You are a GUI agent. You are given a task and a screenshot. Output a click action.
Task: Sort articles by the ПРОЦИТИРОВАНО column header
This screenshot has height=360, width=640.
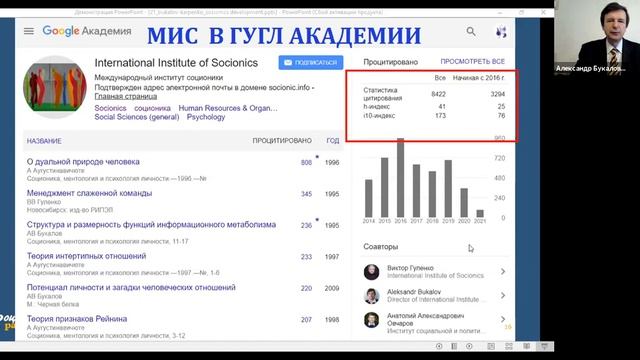click(x=282, y=141)
